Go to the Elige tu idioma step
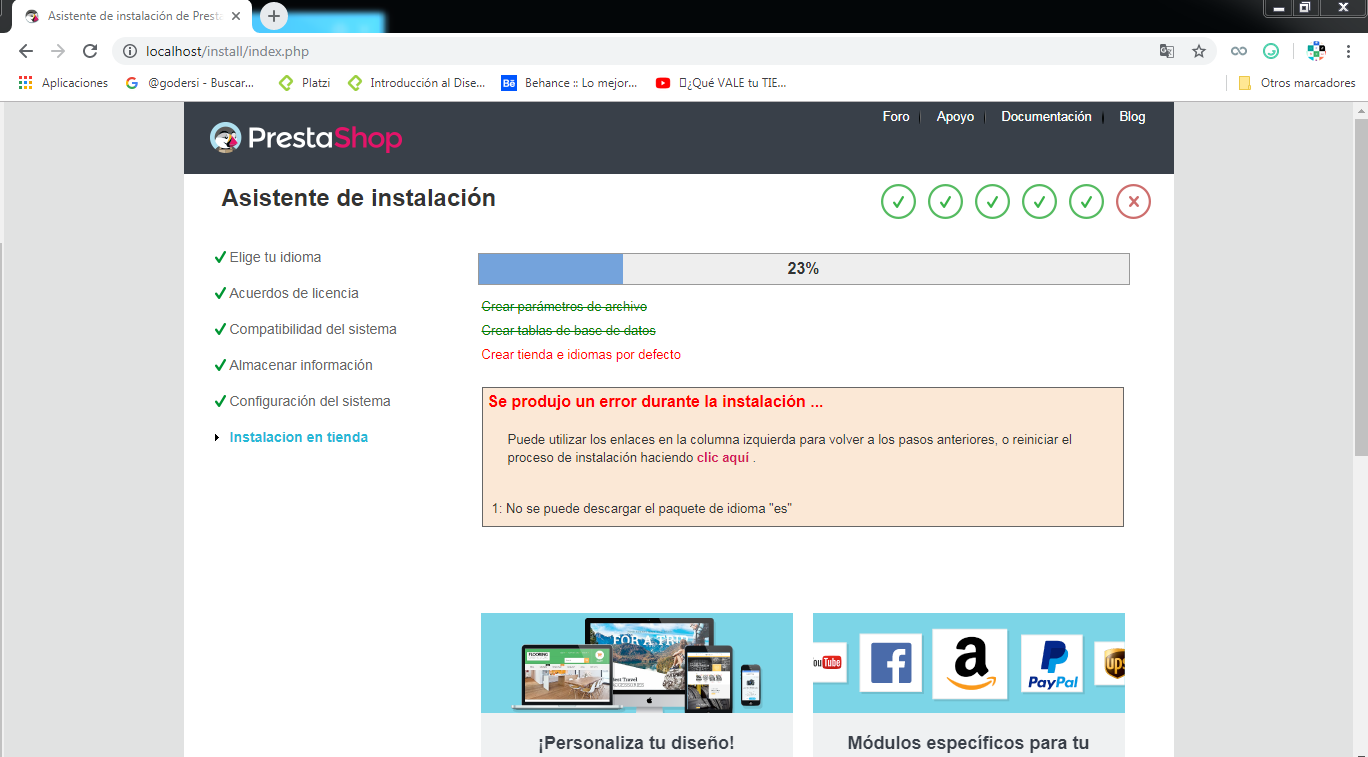The width and height of the screenshot is (1368, 757). 275,257
